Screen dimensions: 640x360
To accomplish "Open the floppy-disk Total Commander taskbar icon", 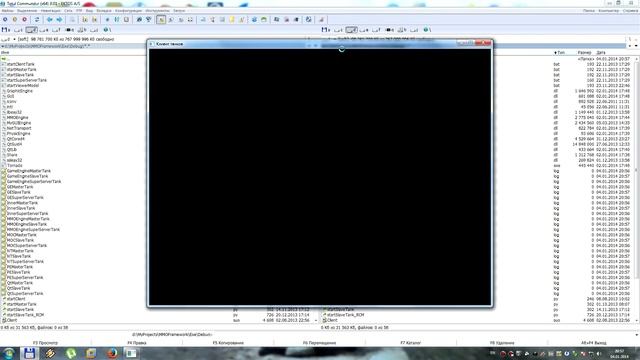I will (x=29, y=353).
